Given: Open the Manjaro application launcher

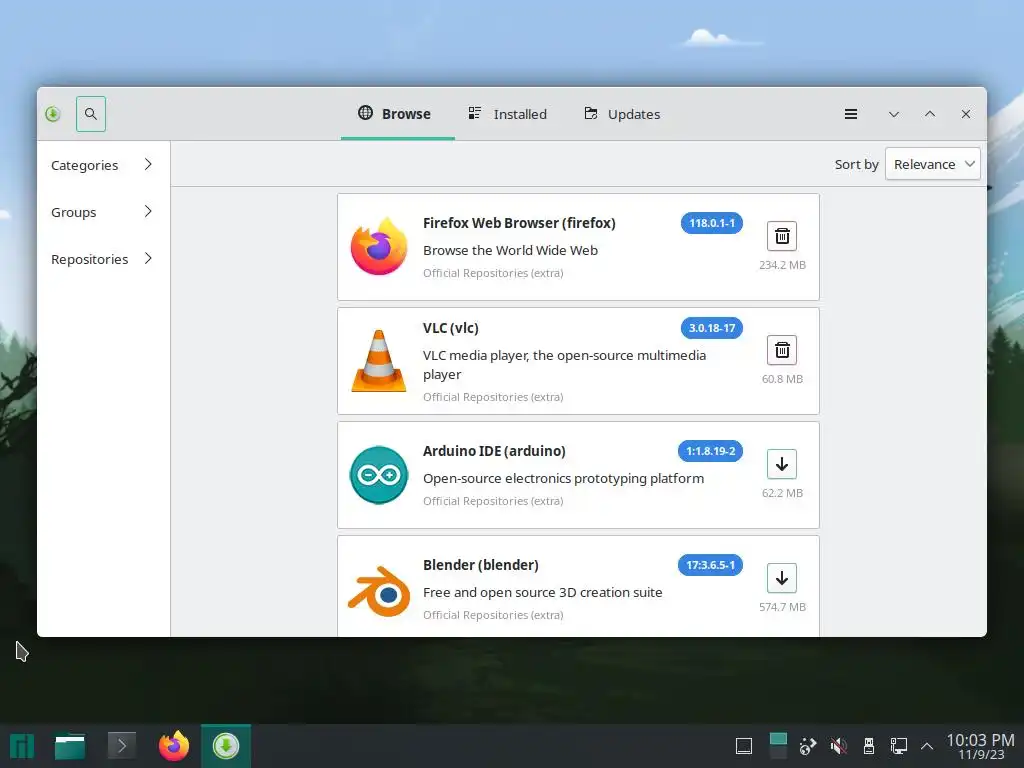Looking at the screenshot, I should pos(22,746).
